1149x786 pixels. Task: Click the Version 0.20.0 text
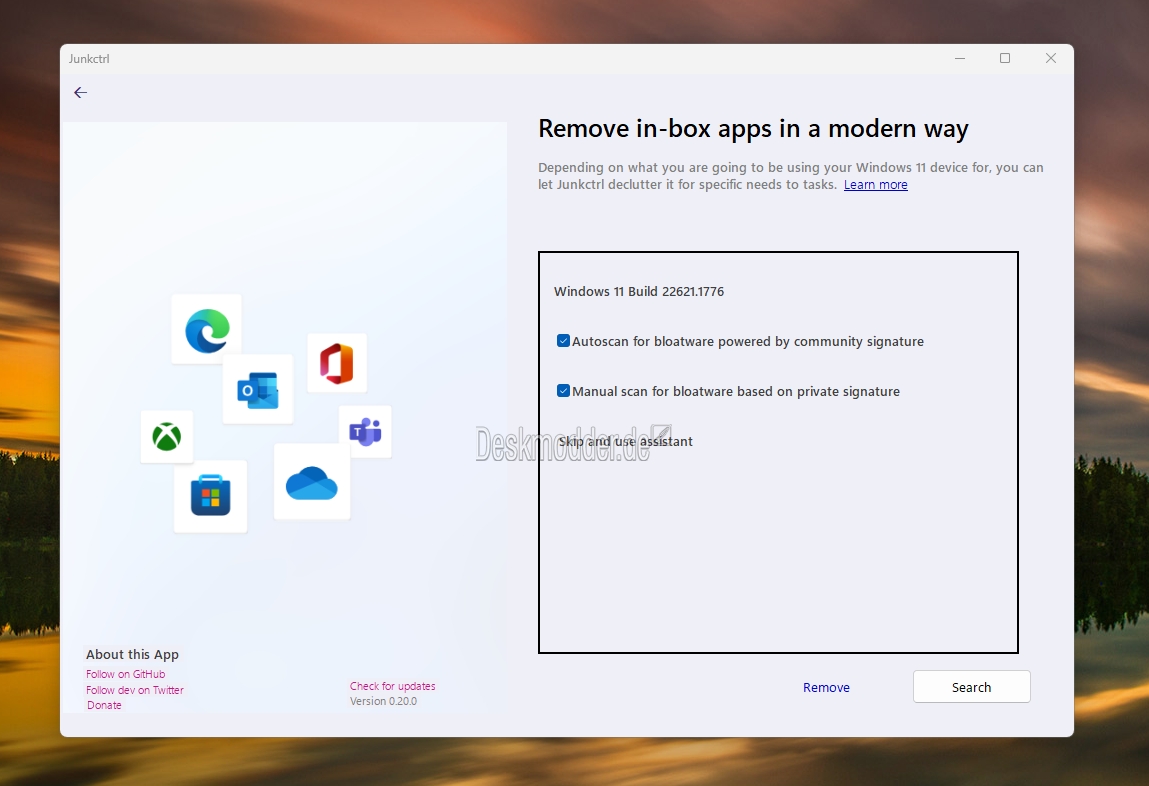pos(383,701)
